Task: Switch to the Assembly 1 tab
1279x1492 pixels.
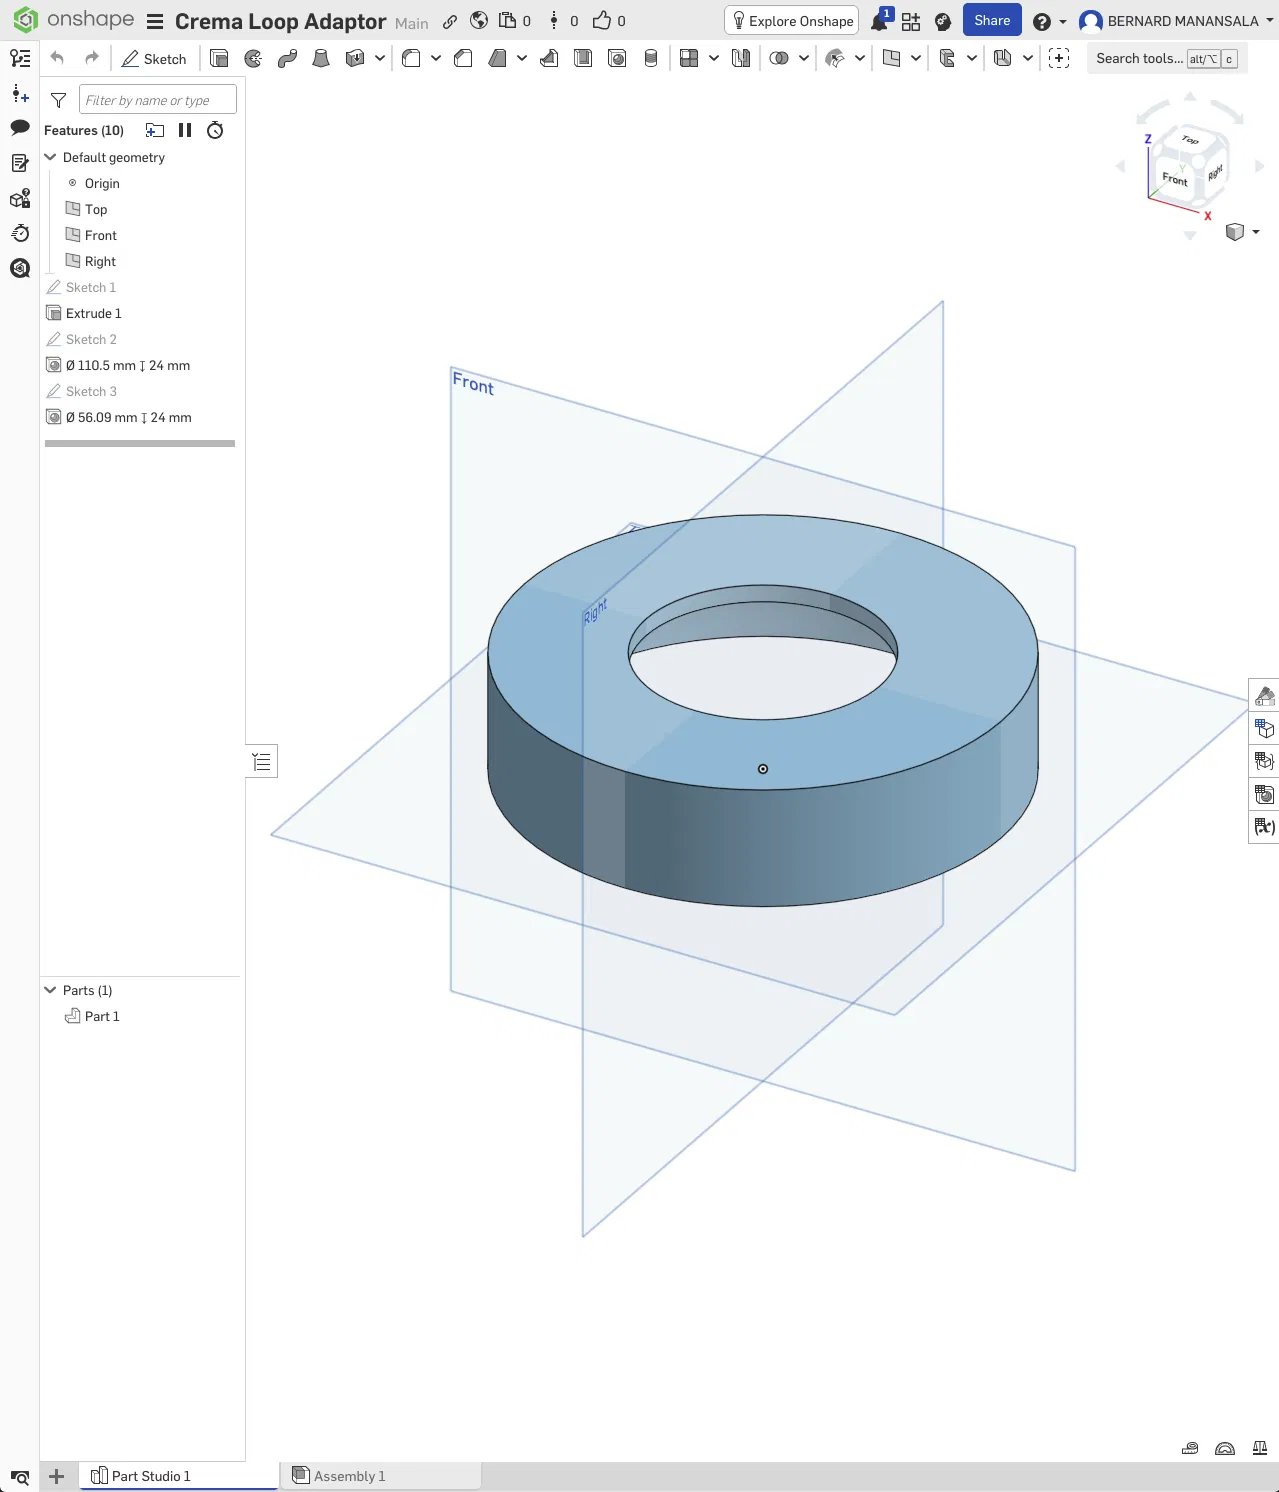Action: (381, 1476)
